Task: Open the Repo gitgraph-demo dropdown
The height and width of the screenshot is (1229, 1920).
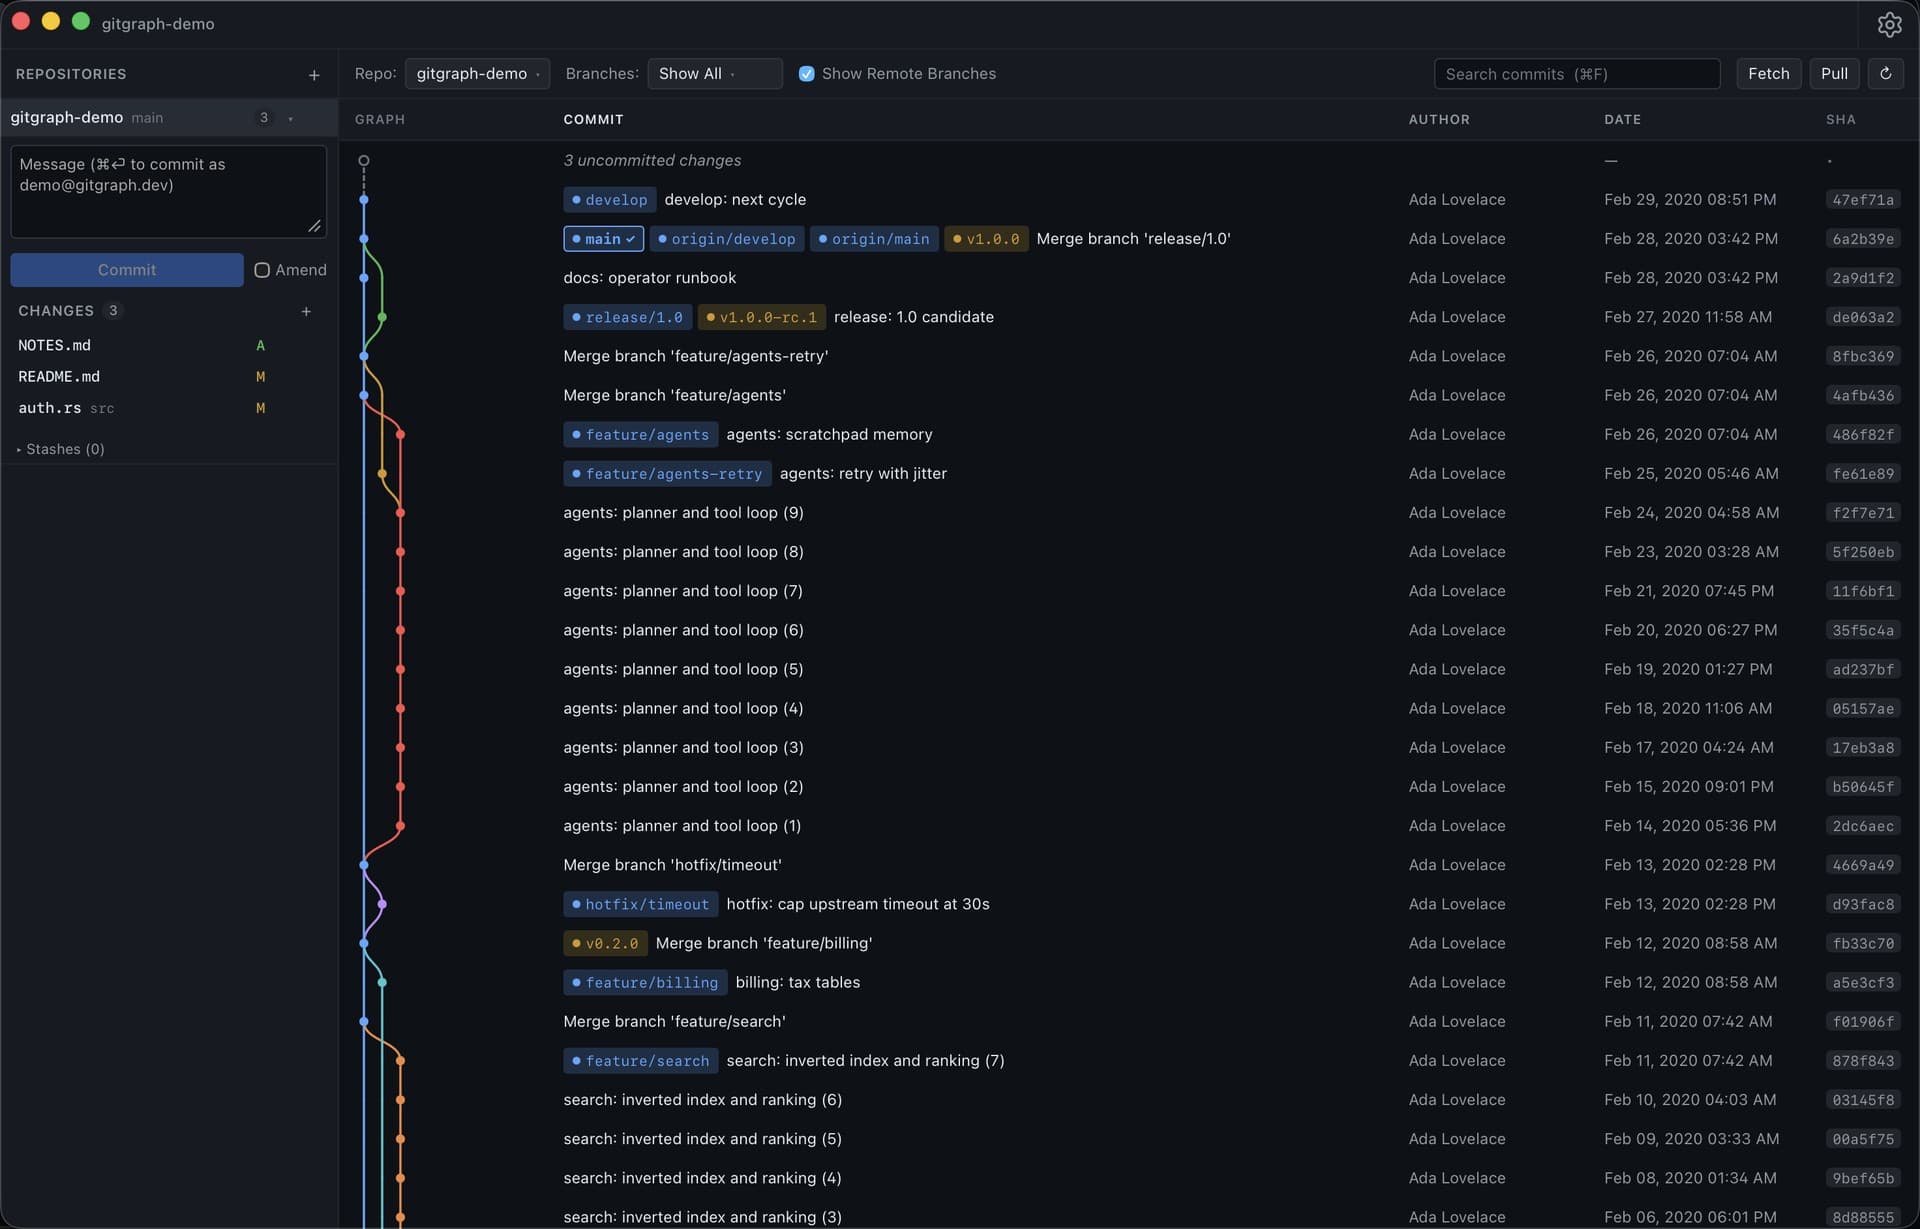Action: (x=477, y=74)
